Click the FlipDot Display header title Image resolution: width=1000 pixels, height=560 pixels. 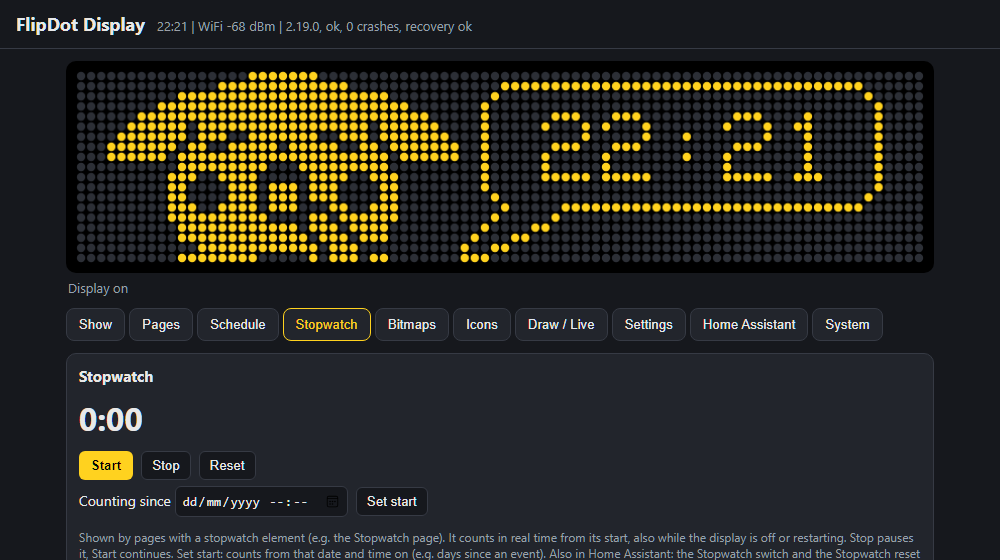point(80,25)
